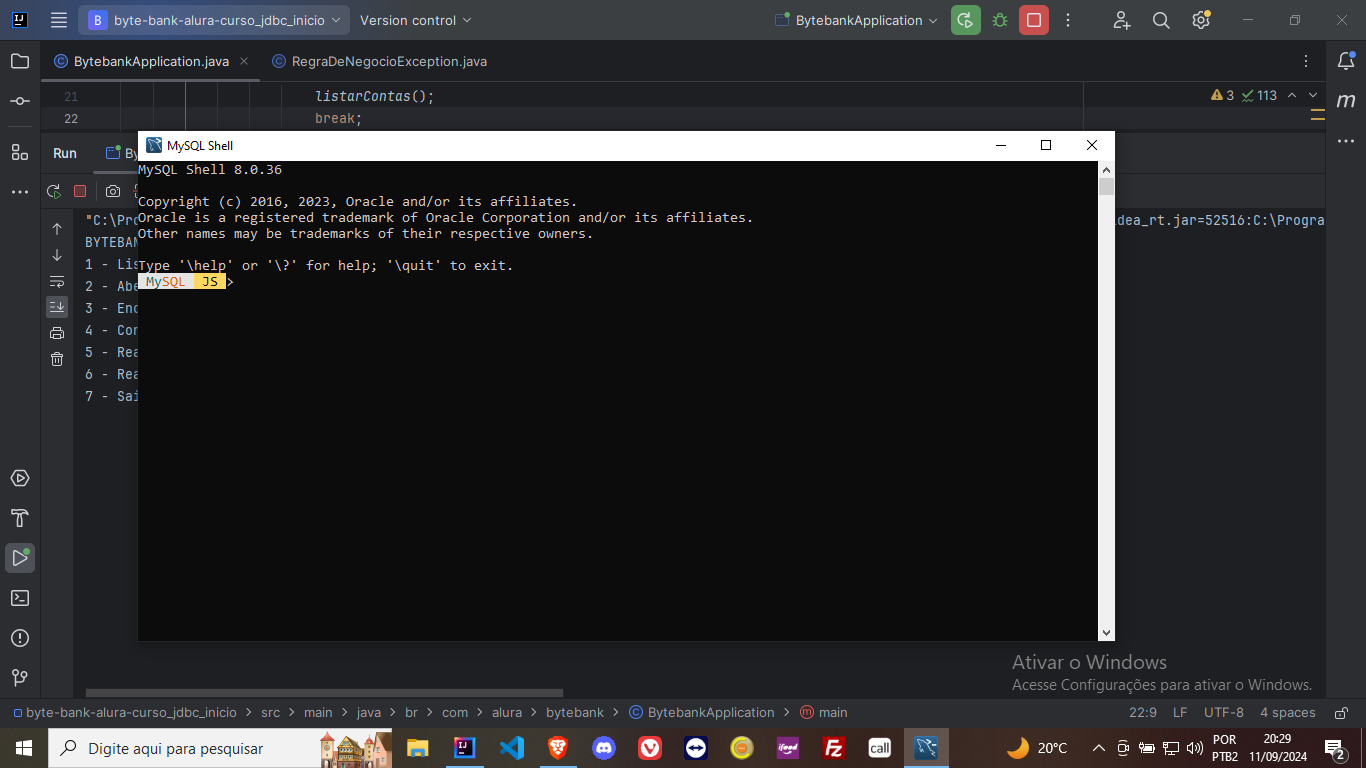Image resolution: width=1366 pixels, height=768 pixels.
Task: Print the console output
Action: pos(57,333)
